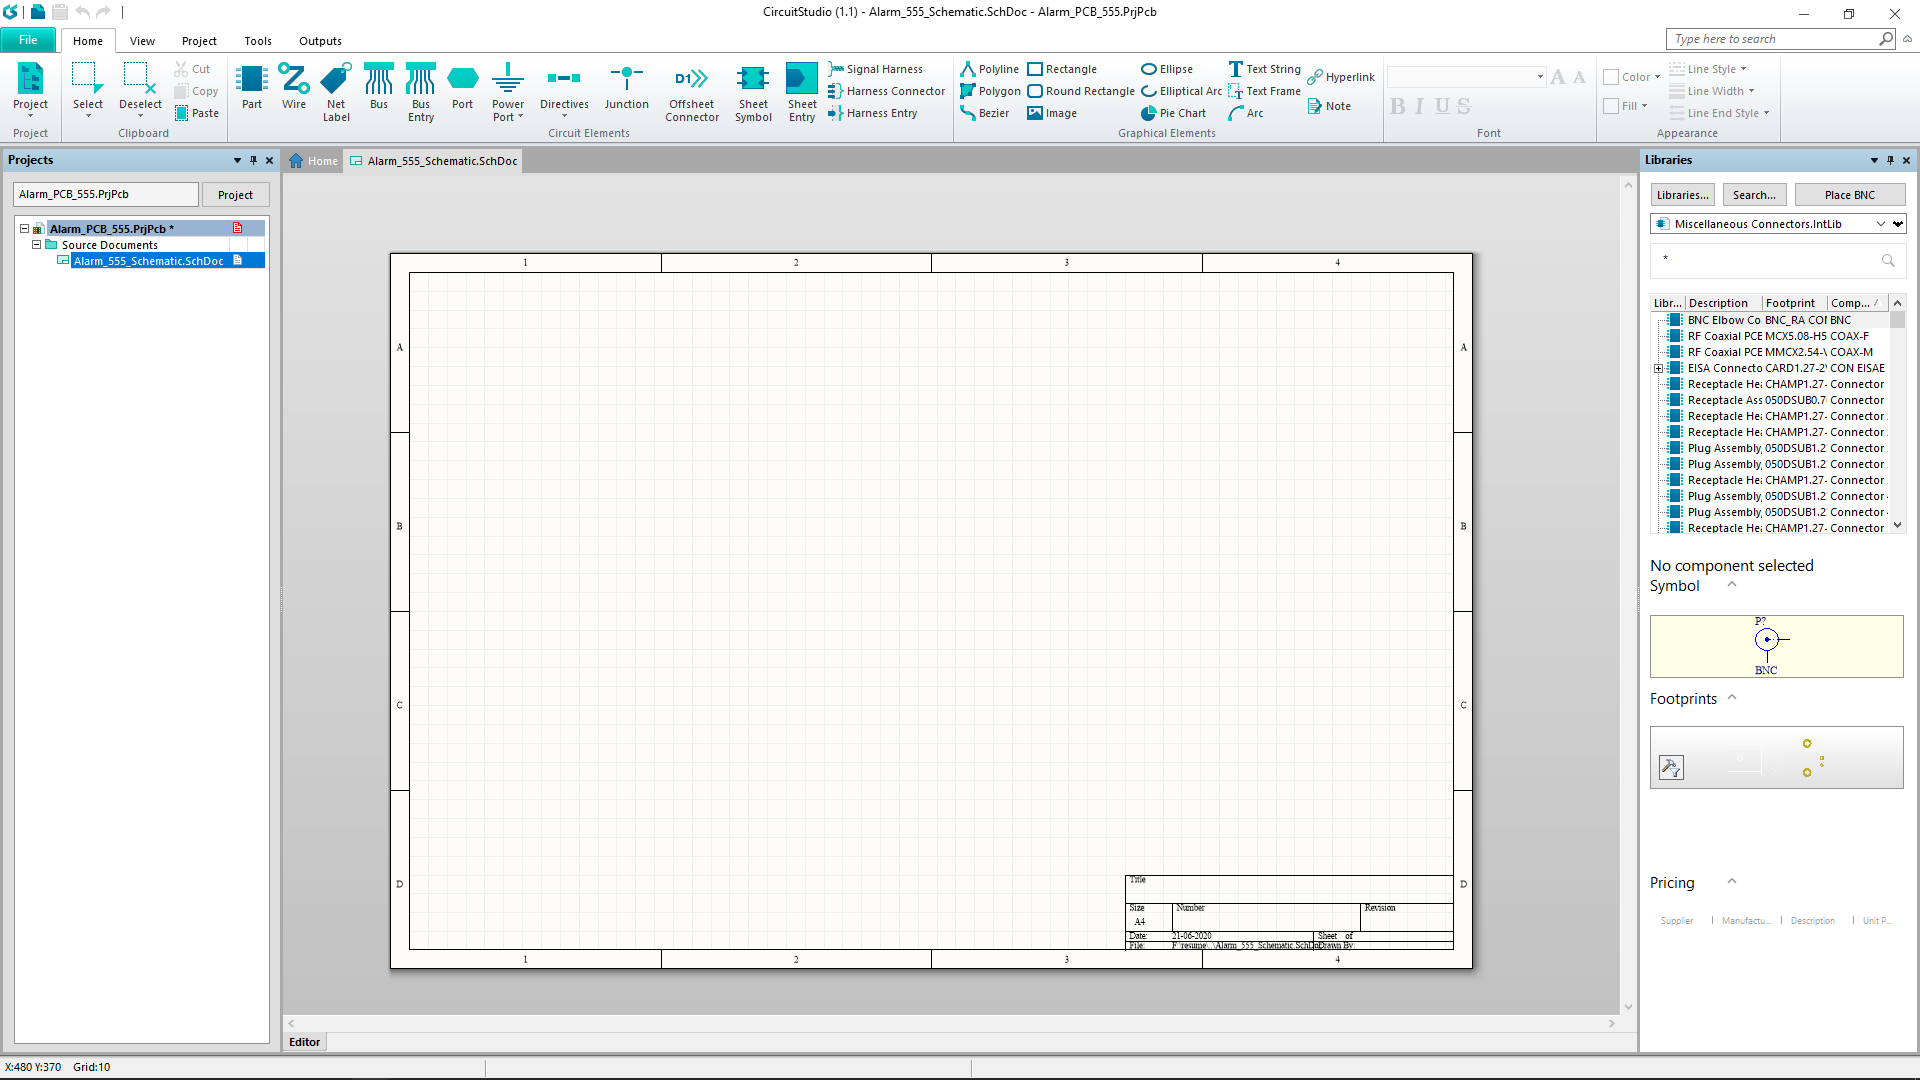Viewport: 1920px width, 1080px height.
Task: Open the Outputs ribbon tab
Action: pyautogui.click(x=320, y=41)
